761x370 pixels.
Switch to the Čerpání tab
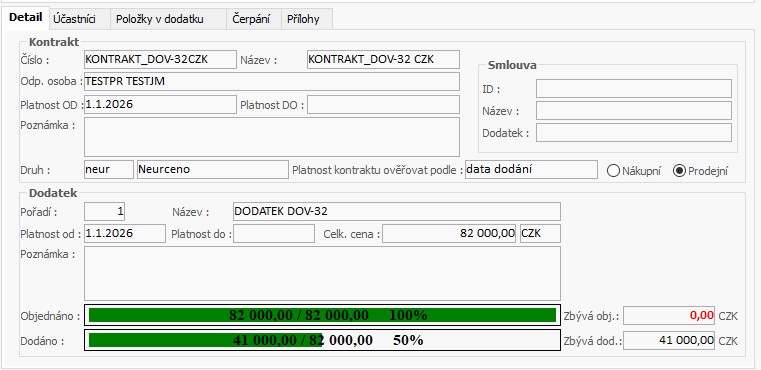point(254,19)
